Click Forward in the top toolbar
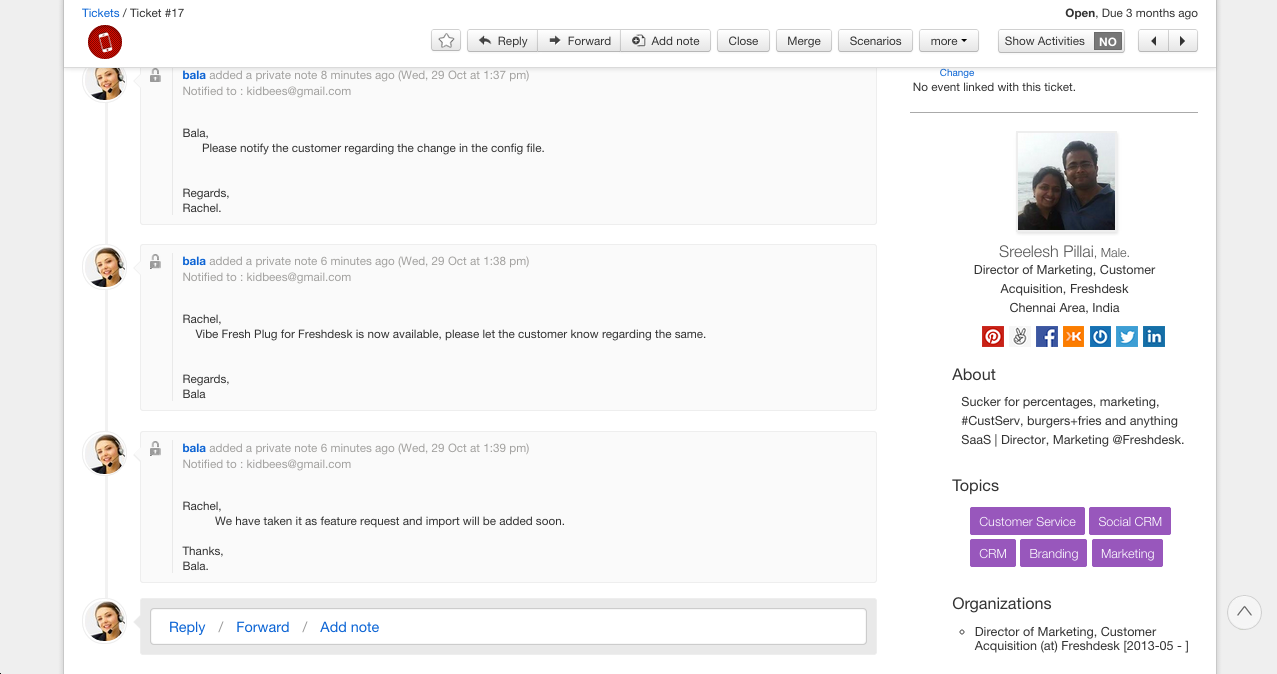The width and height of the screenshot is (1277, 674). tap(579, 41)
